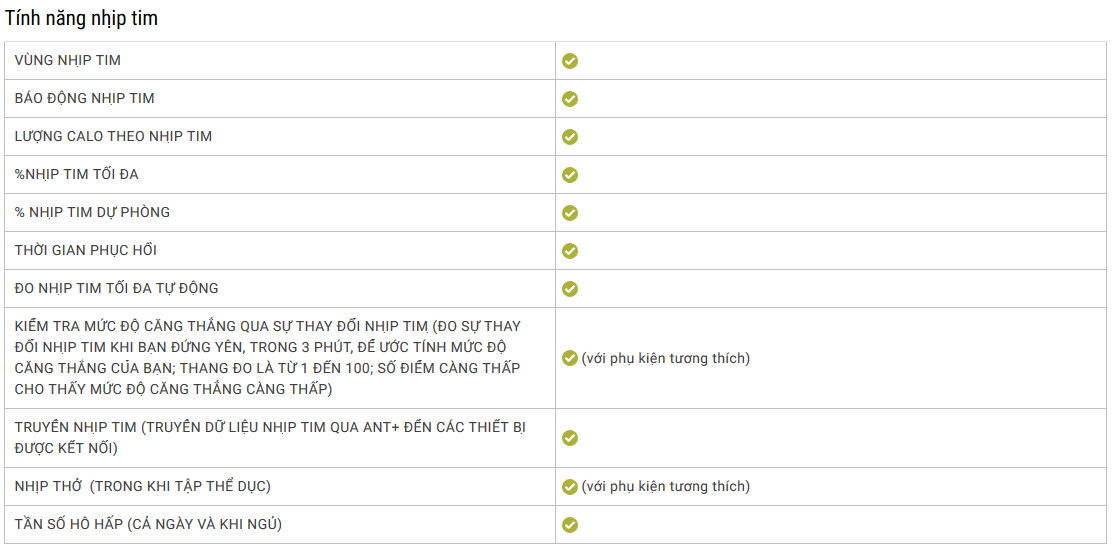Click the checkmark icon for VÙNG NHỊP TIM
The width and height of the screenshot is (1112, 548).
pyautogui.click(x=569, y=61)
